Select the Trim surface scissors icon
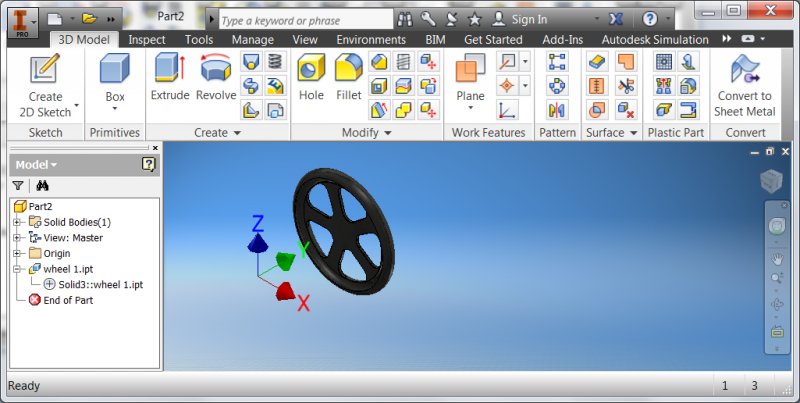Viewport: 800px width, 403px height. tap(625, 86)
